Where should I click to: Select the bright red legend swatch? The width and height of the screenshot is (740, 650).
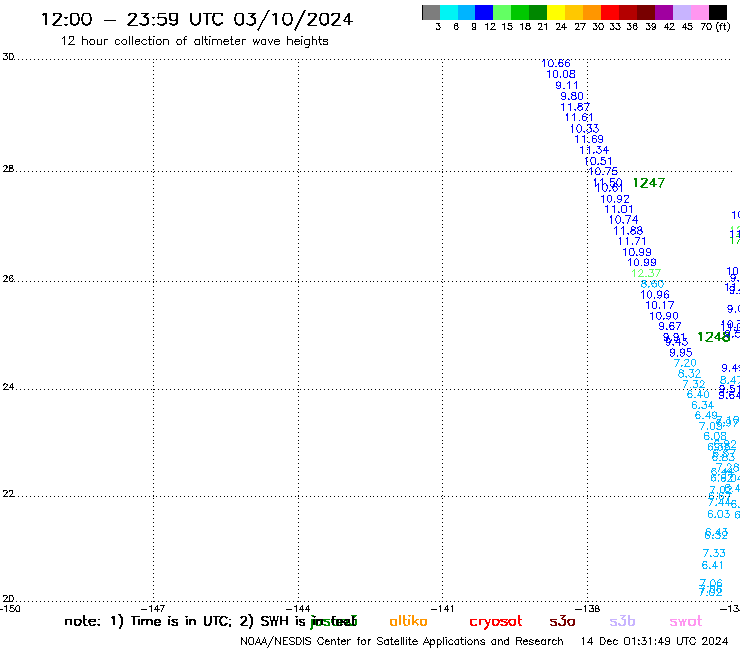pyautogui.click(x=610, y=12)
